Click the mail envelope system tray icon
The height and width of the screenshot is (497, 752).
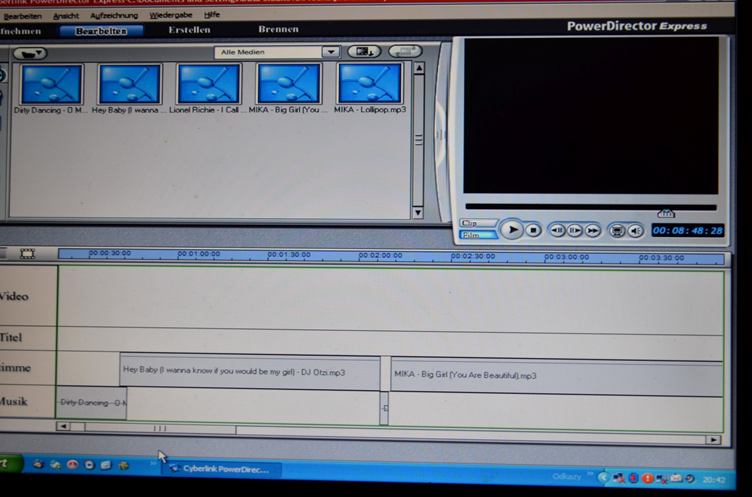pyautogui.click(x=676, y=478)
